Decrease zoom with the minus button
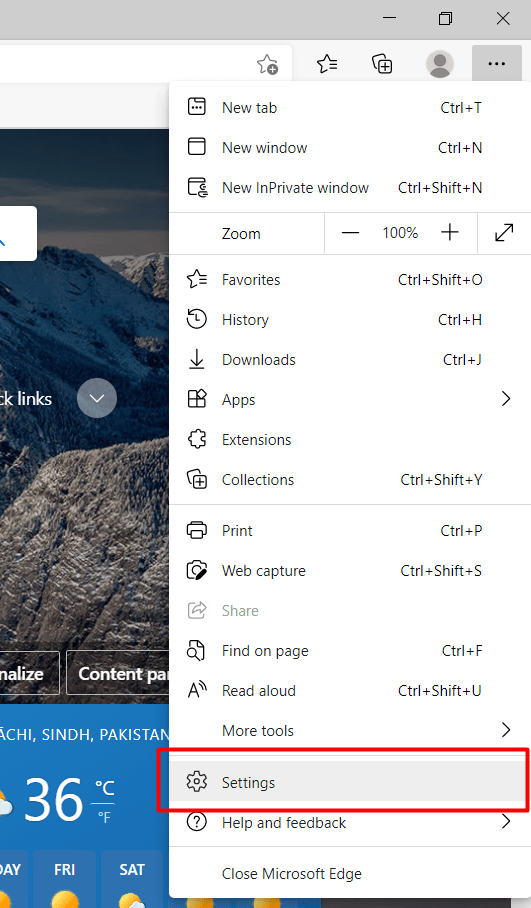 coord(350,233)
